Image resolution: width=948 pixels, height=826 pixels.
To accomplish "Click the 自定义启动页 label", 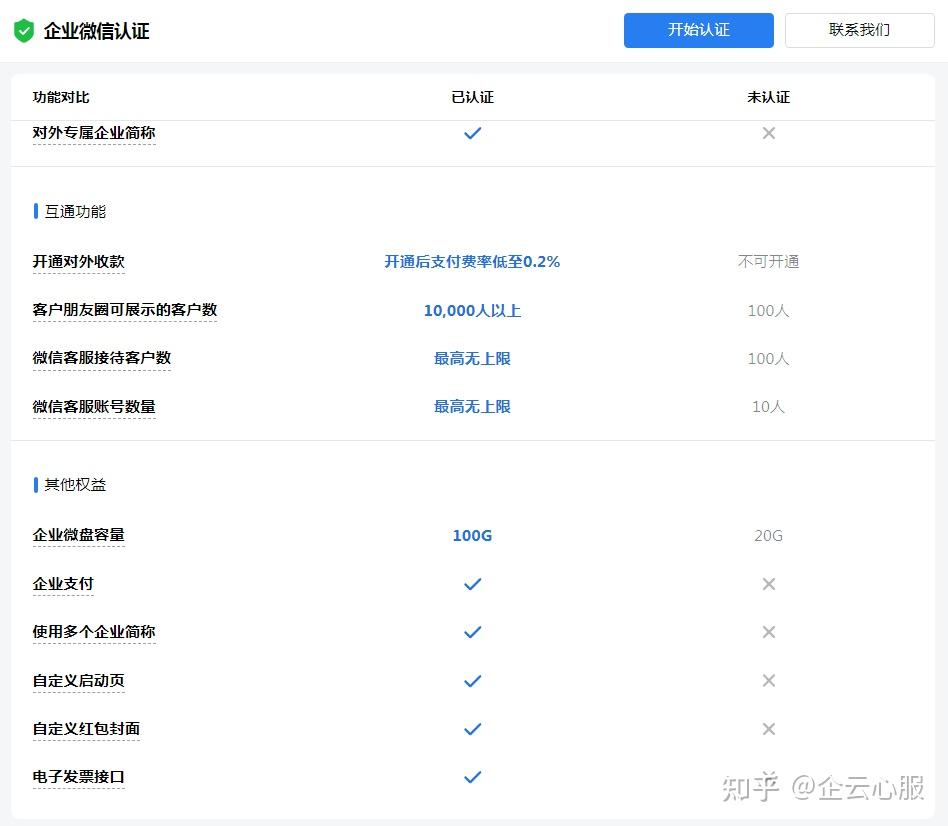I will click(x=79, y=681).
